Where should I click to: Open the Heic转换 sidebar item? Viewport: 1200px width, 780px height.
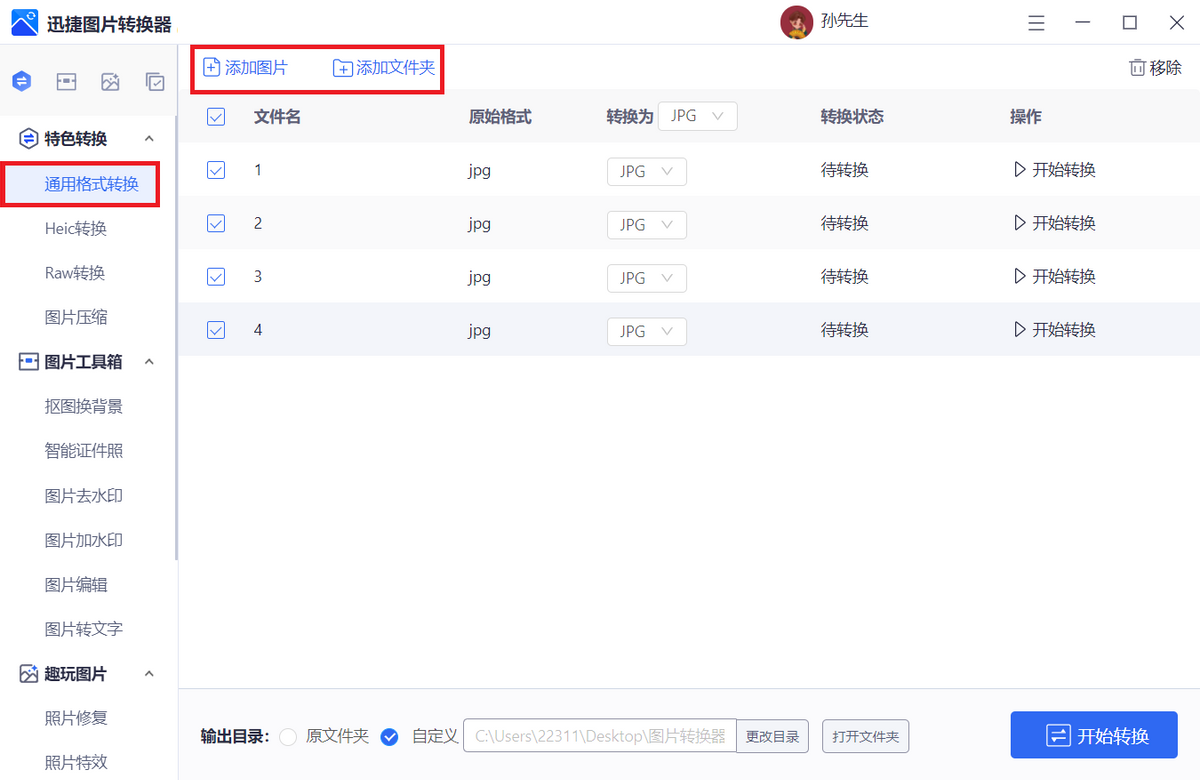pos(82,228)
